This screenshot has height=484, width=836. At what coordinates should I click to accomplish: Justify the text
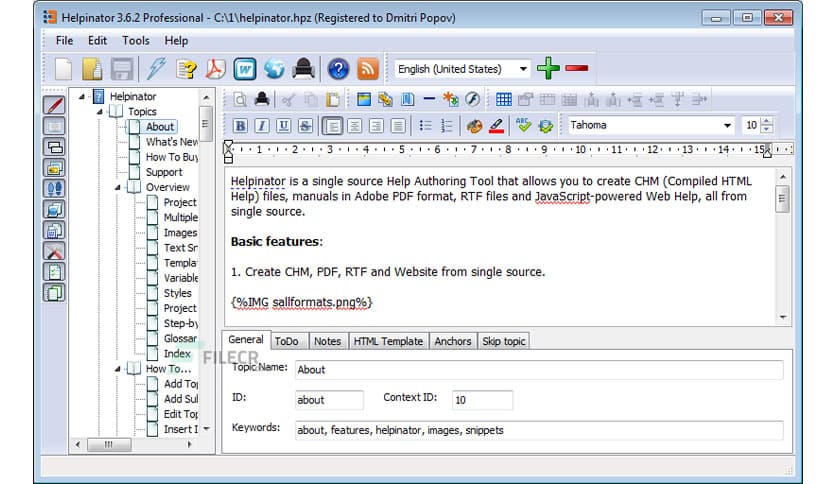[x=398, y=126]
